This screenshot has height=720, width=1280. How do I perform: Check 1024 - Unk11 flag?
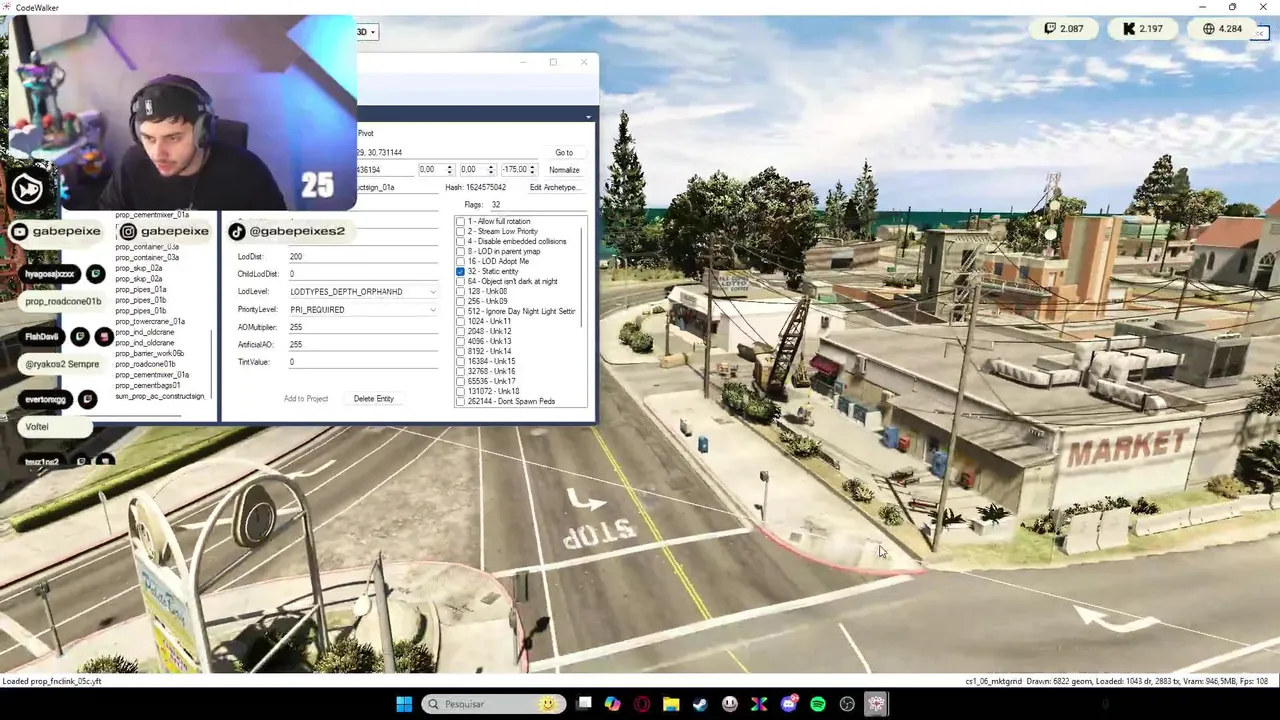point(461,321)
